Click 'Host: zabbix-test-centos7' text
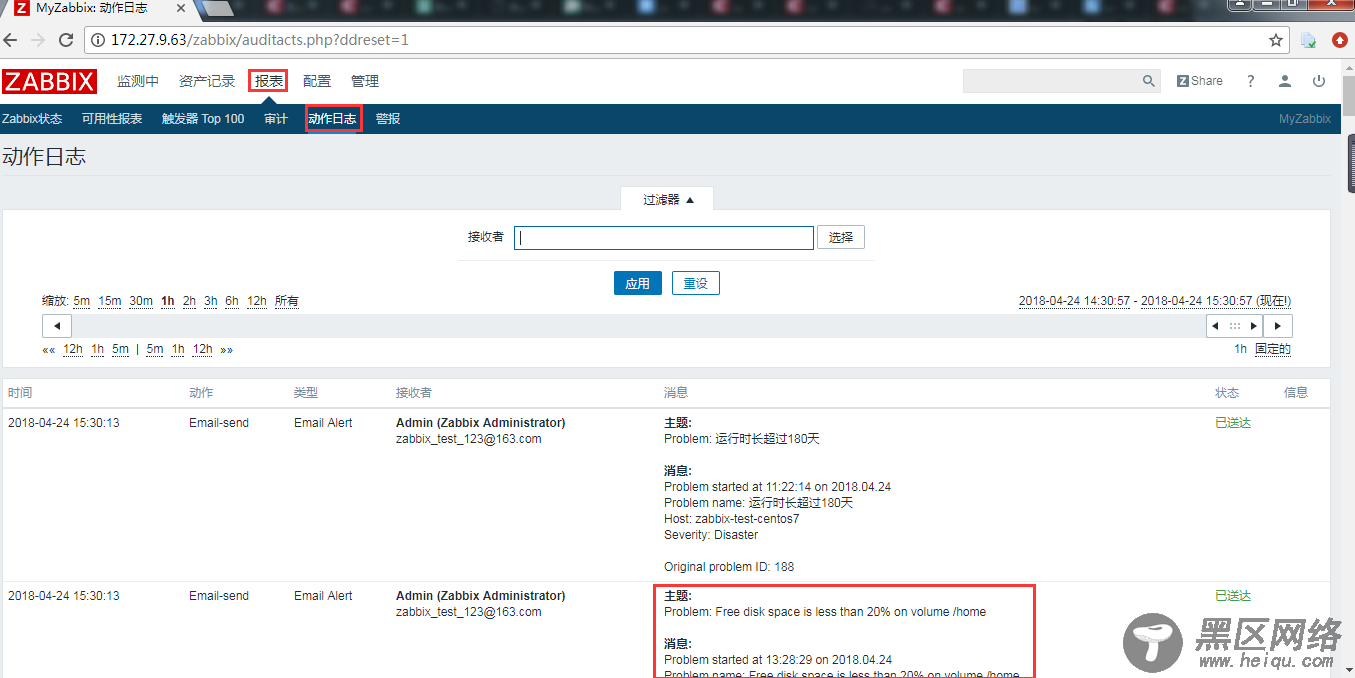1355x678 pixels. pyautogui.click(x=732, y=519)
